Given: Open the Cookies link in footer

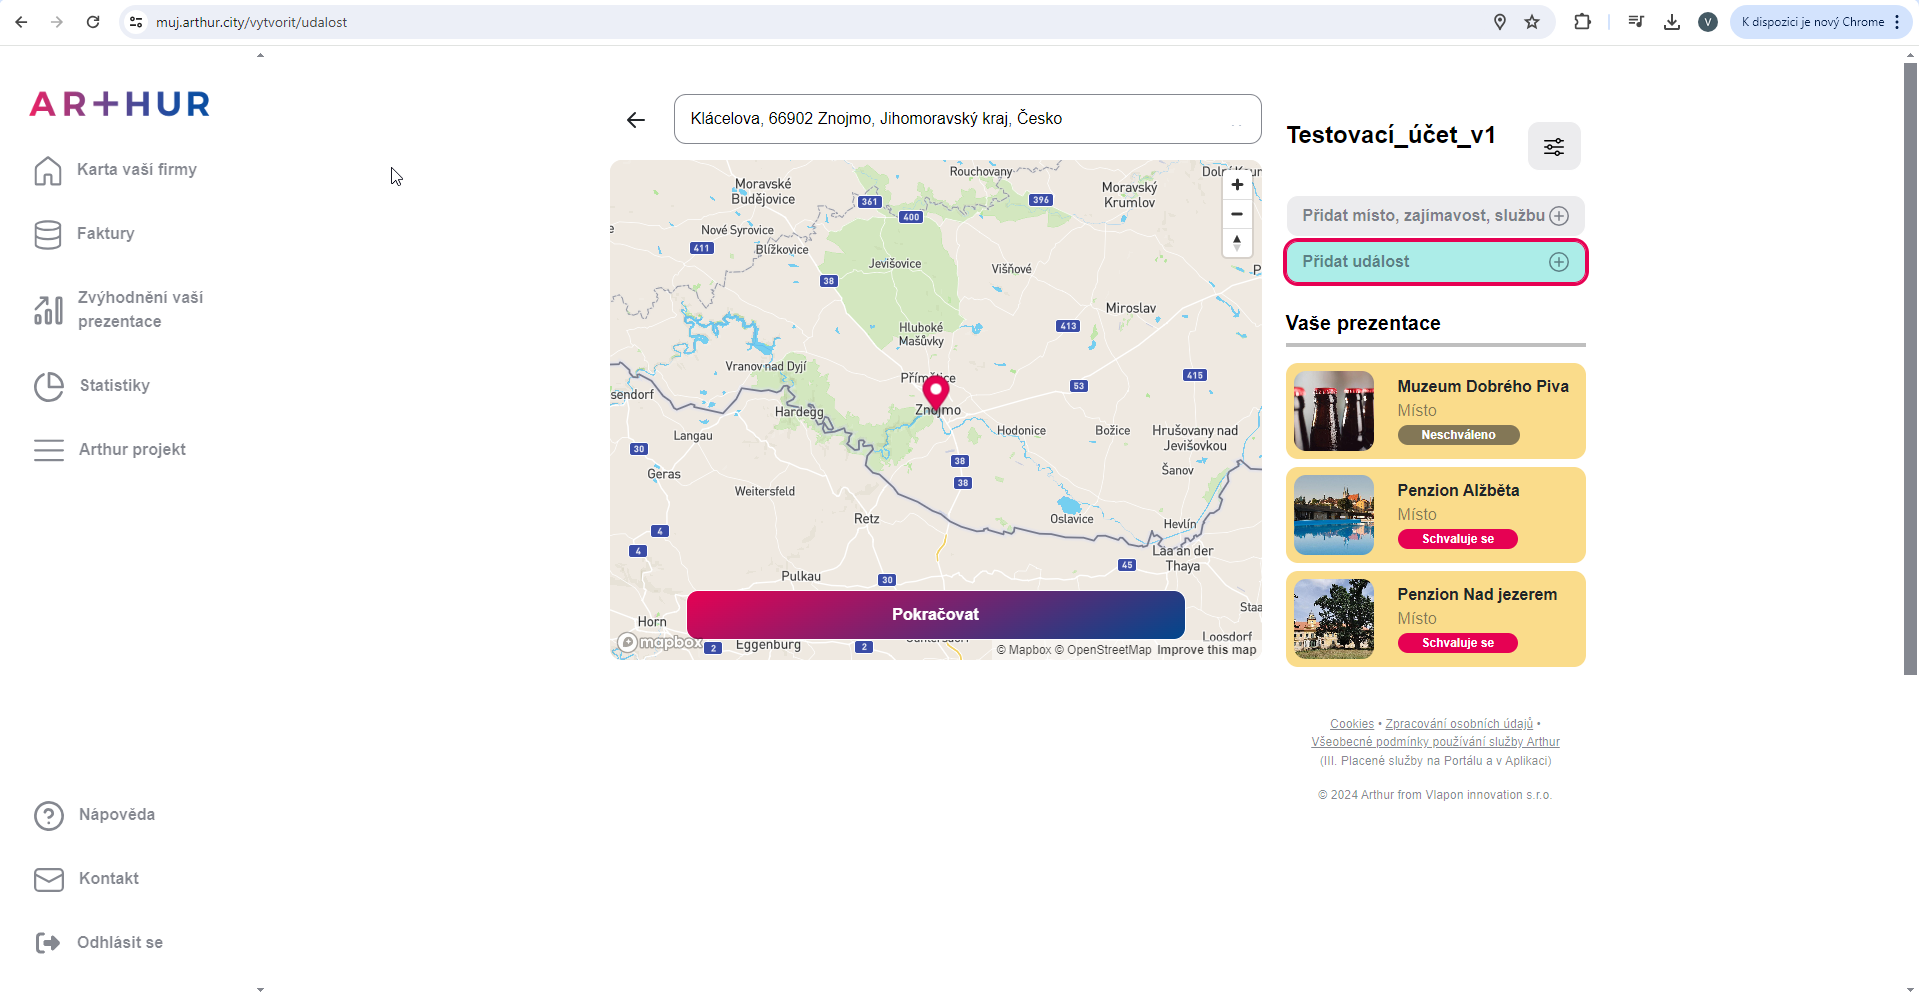Looking at the screenshot, I should pyautogui.click(x=1351, y=724).
